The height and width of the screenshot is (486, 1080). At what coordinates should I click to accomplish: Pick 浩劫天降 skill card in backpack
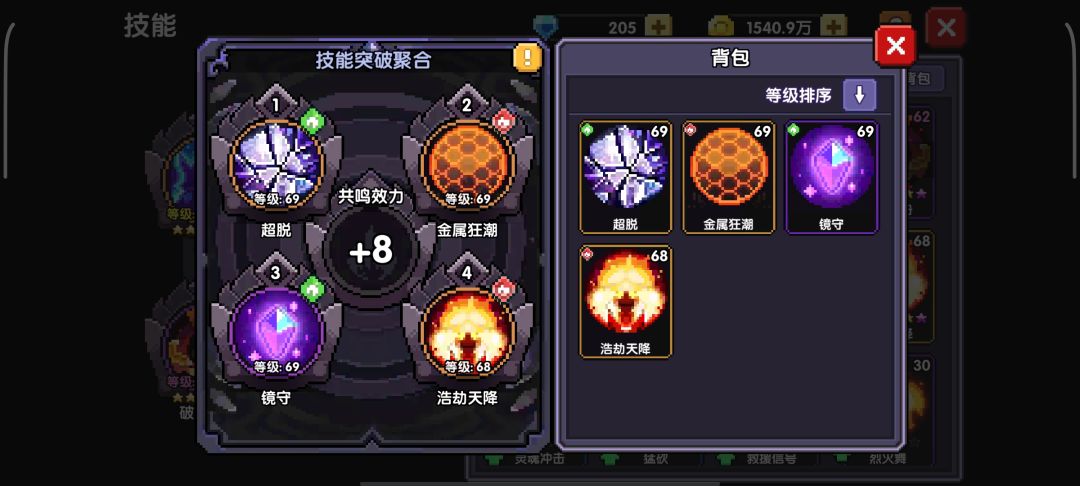tap(625, 302)
